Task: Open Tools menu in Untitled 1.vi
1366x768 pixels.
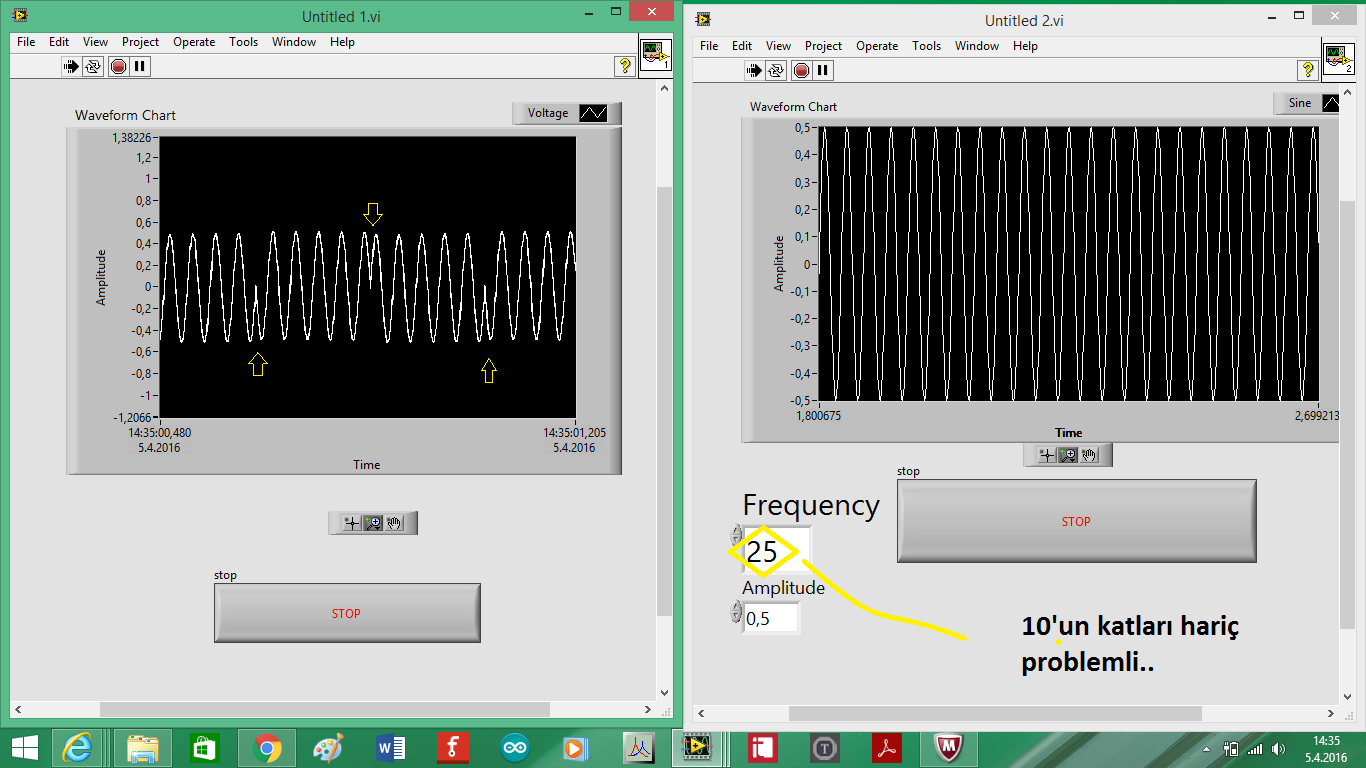Action: [x=244, y=42]
